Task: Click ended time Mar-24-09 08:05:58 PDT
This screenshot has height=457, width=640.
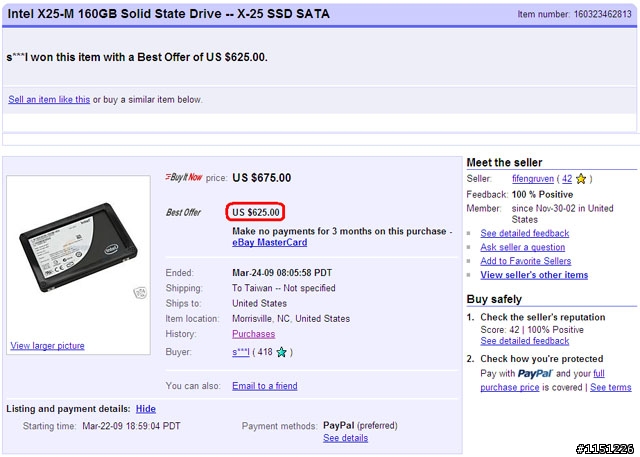Action: pos(282,273)
